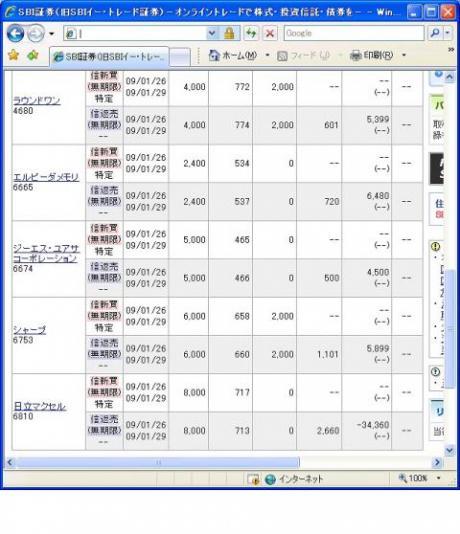Click the Google search box
The image size is (460, 534).
[x=354, y=33]
